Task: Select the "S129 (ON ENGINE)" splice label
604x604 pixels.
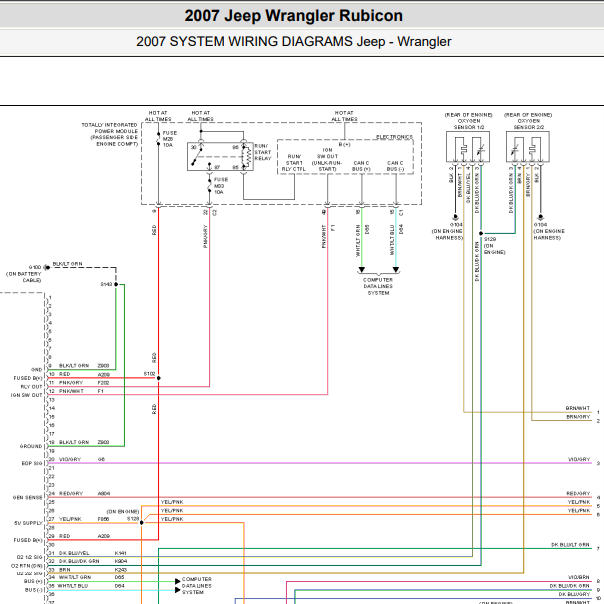Action: [494, 245]
